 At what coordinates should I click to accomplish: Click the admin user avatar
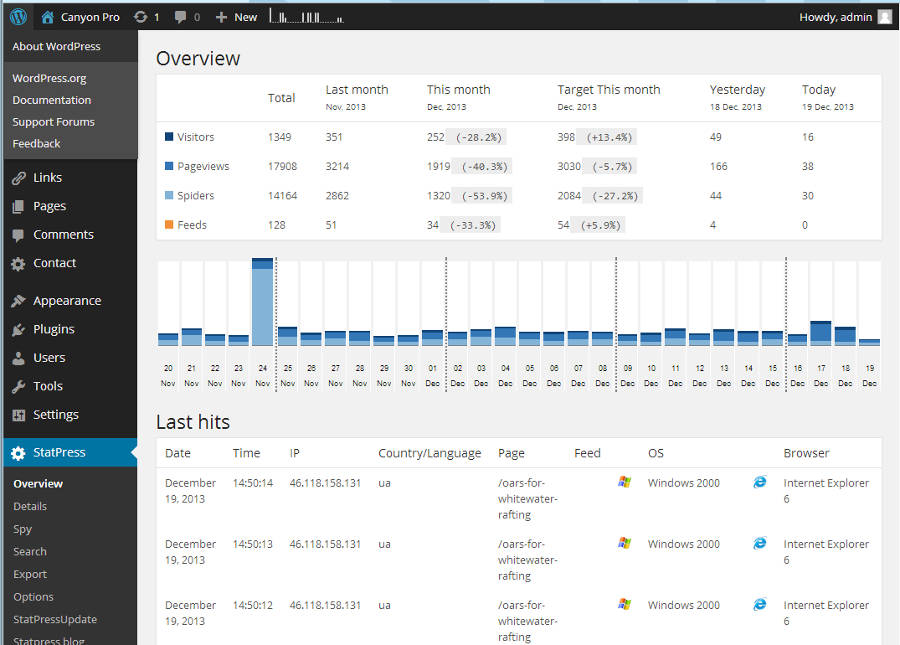pos(884,17)
